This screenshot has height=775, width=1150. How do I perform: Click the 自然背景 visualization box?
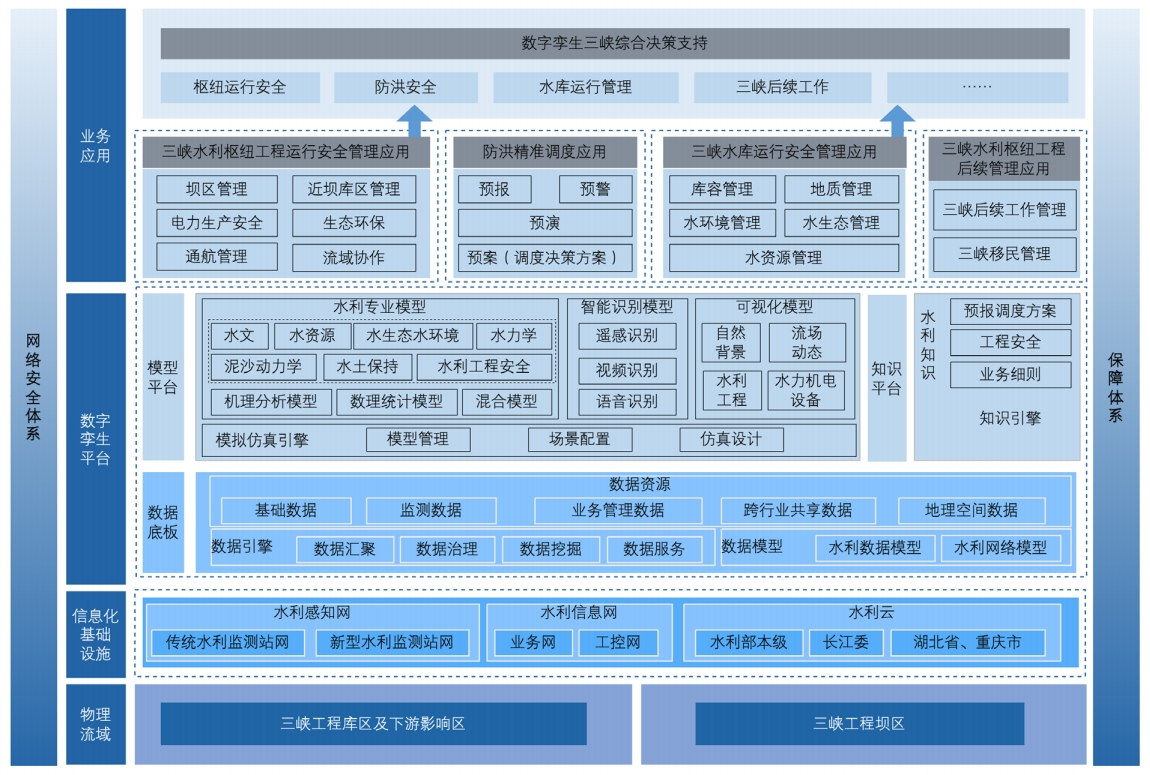(x=731, y=342)
